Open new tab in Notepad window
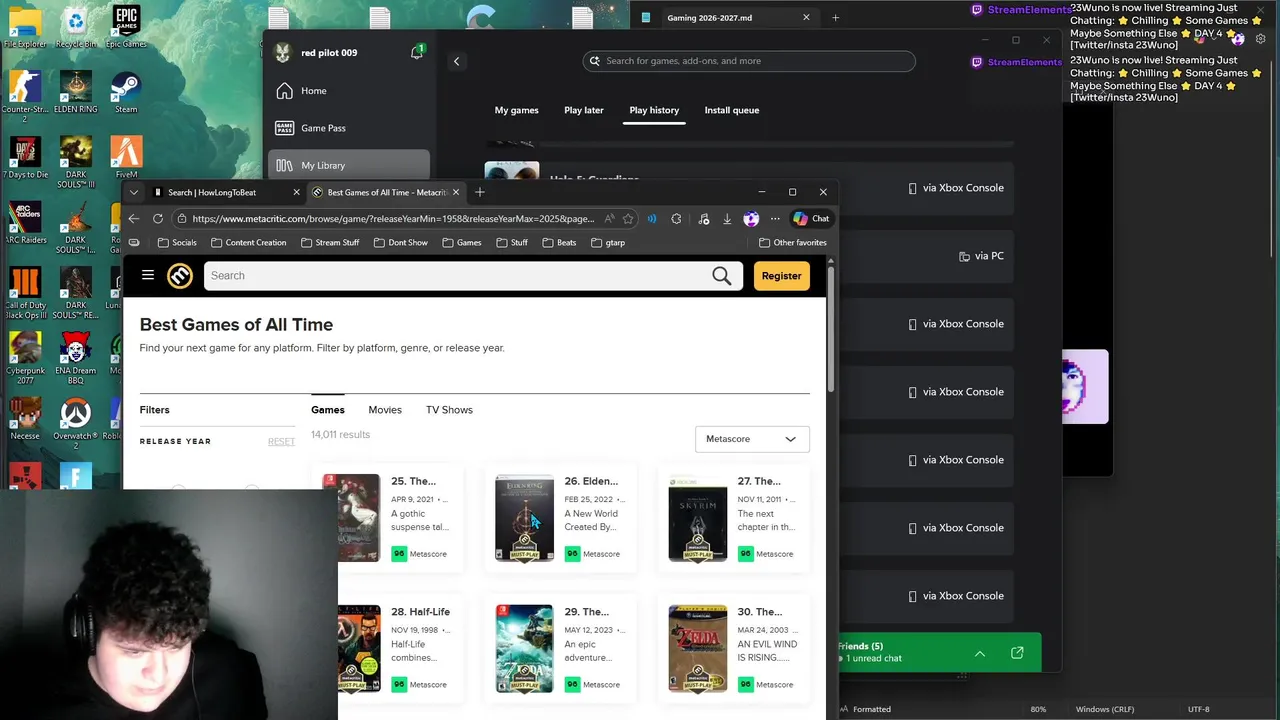The height and width of the screenshot is (720, 1280). pyautogui.click(x=835, y=17)
